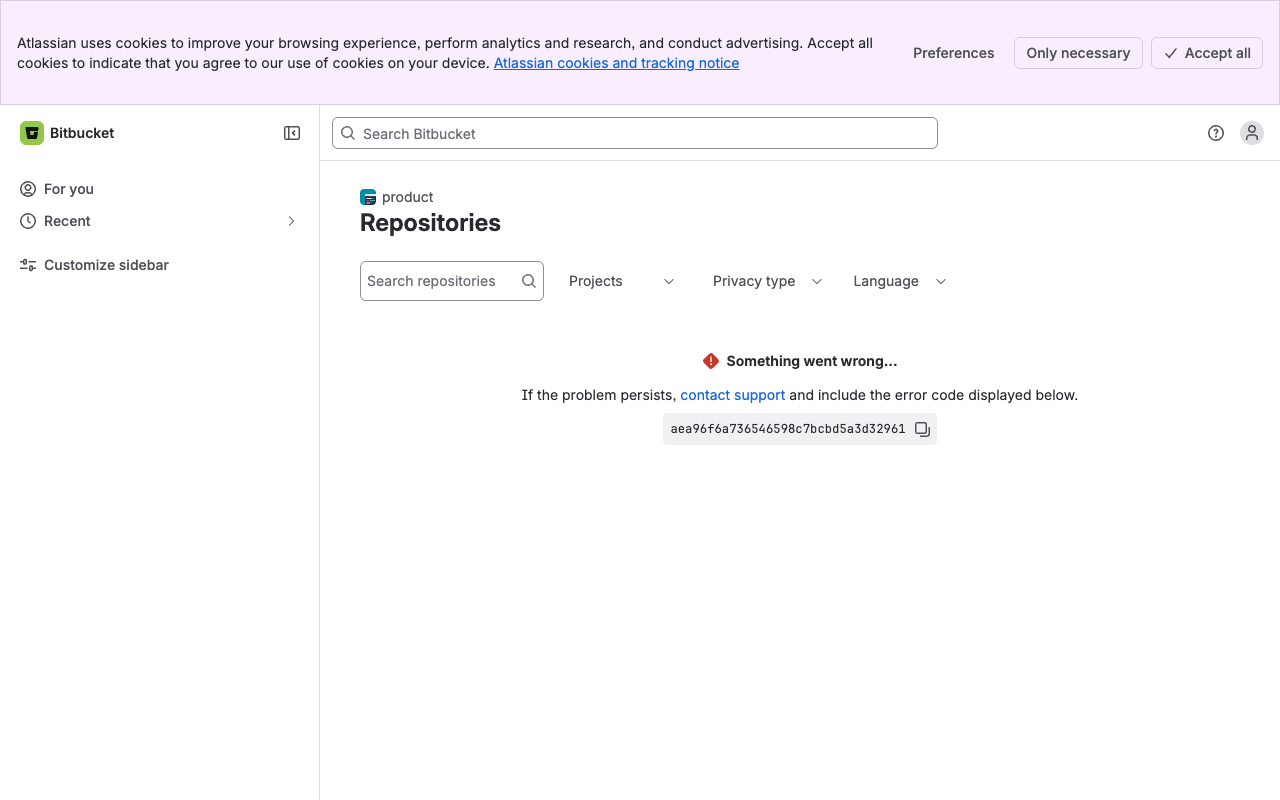Click the product workspace name
The height and width of the screenshot is (800, 1280).
click(x=408, y=197)
